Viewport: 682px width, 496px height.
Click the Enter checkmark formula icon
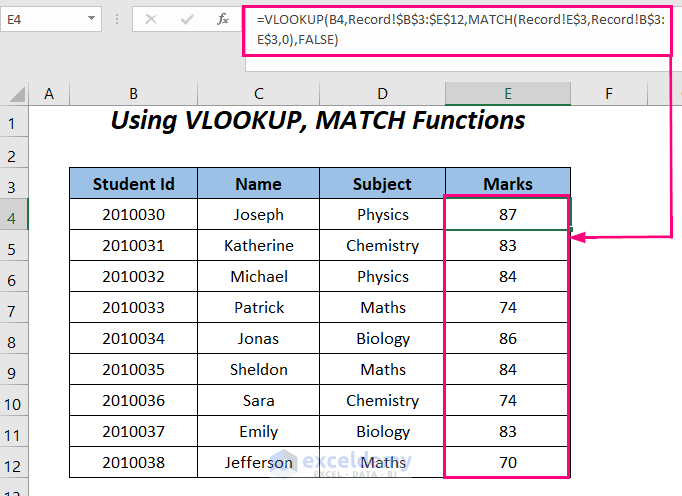pos(184,20)
